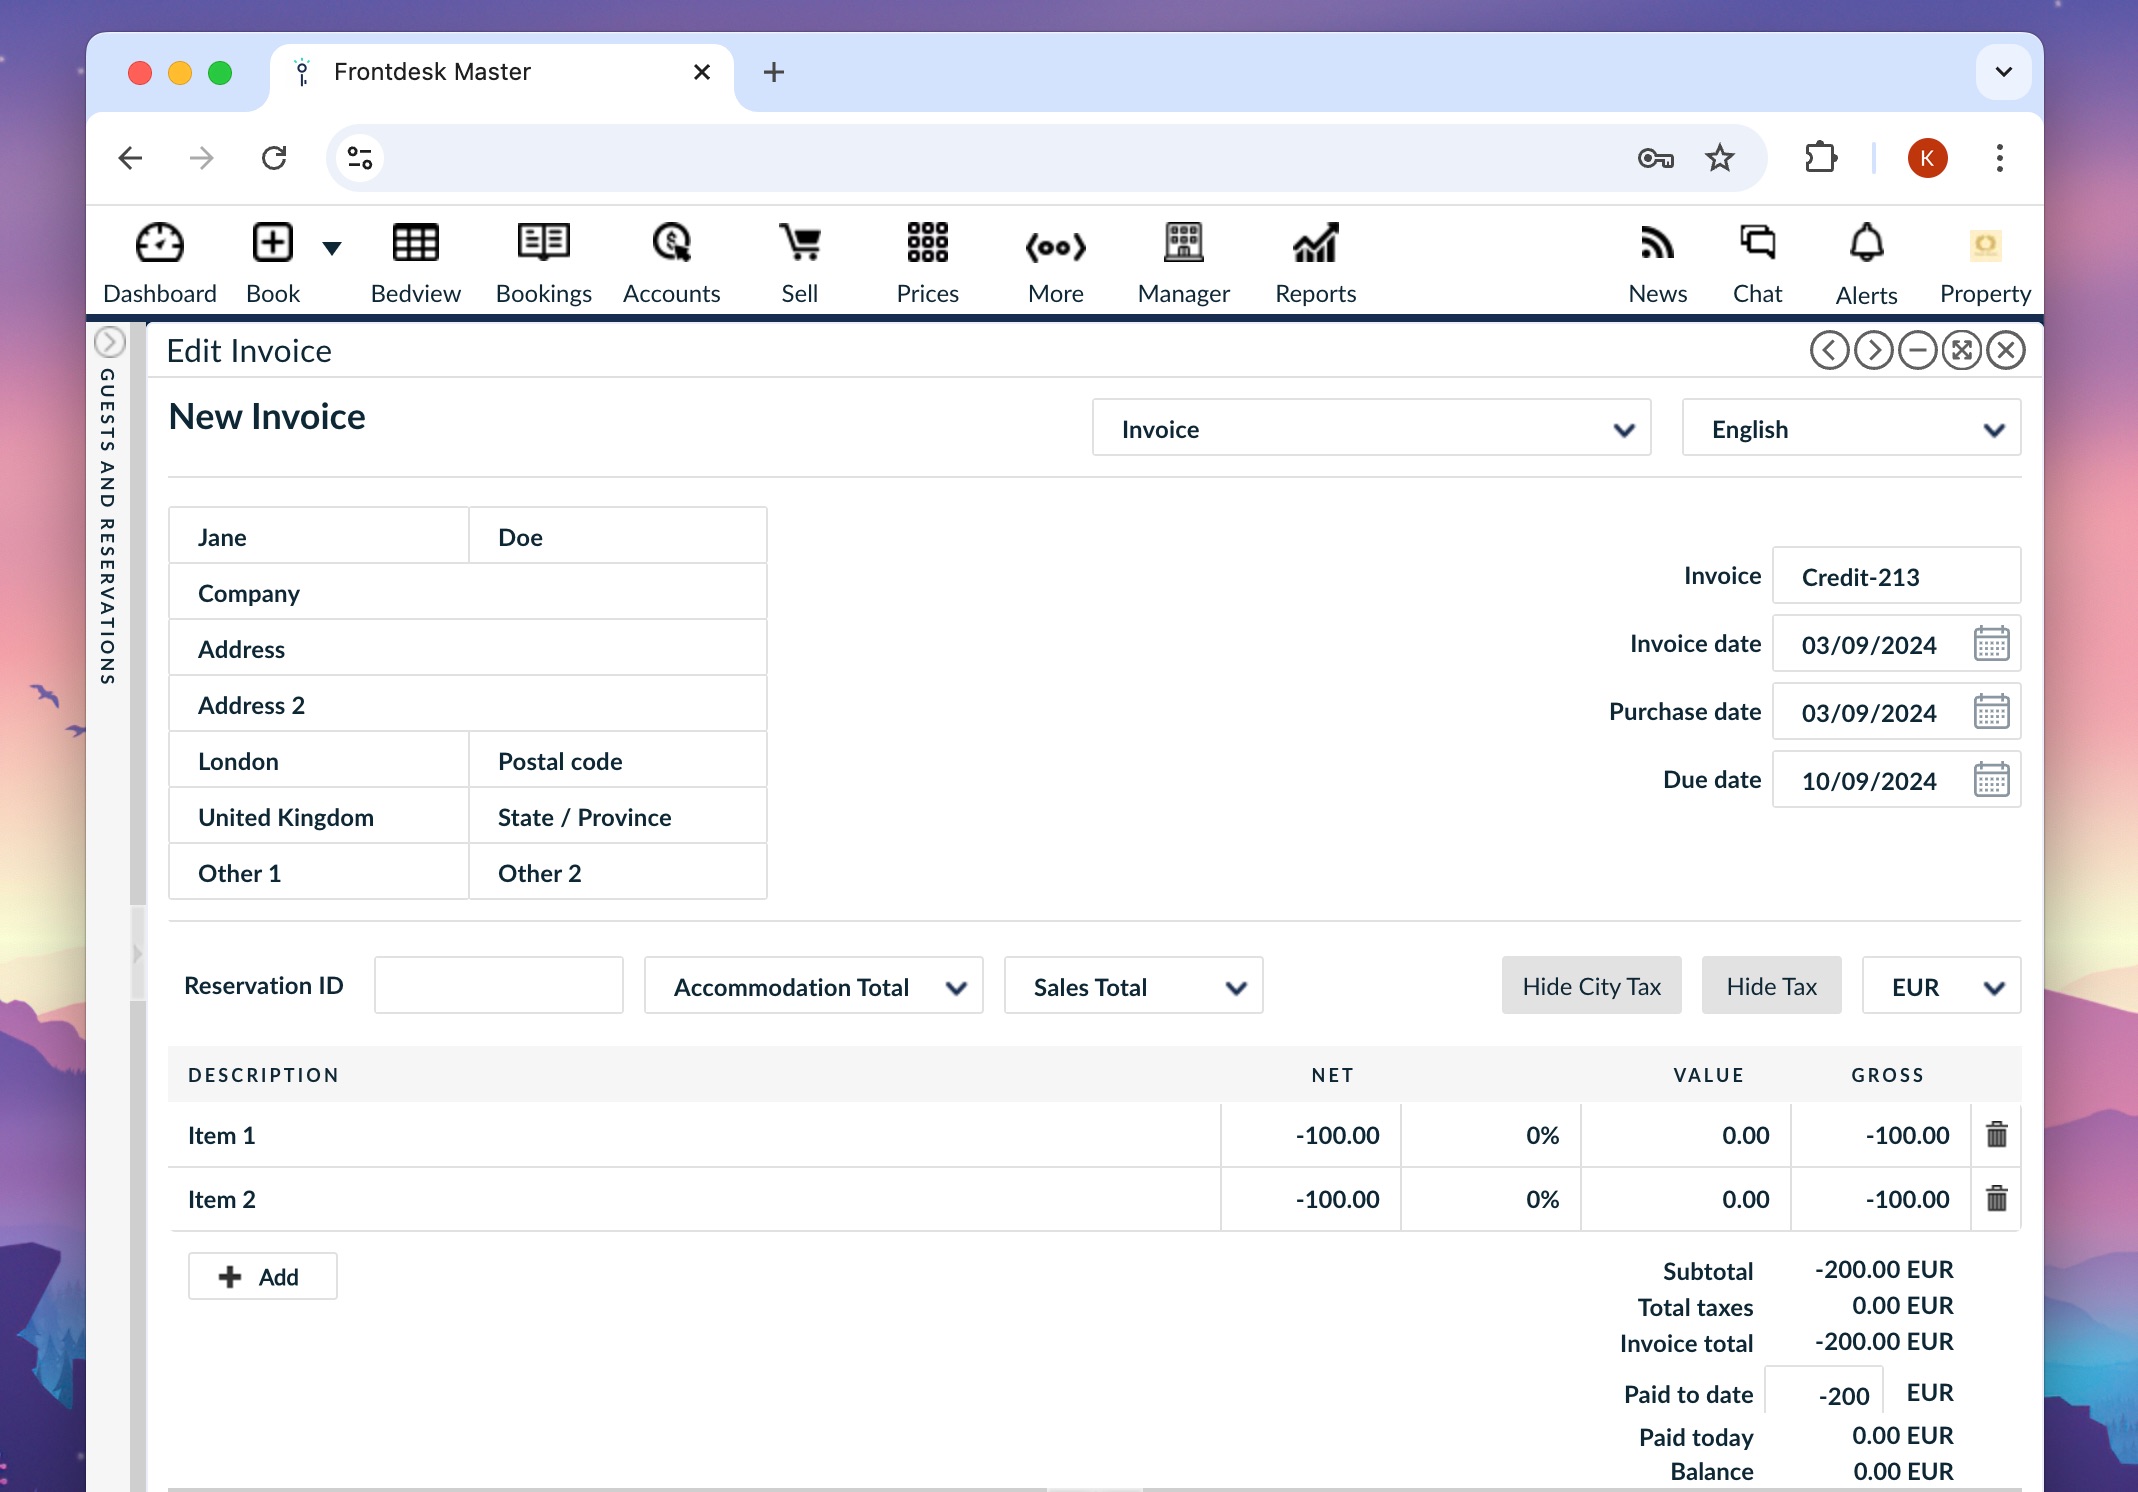
Task: Open the Alerts bell
Action: pos(1867,263)
